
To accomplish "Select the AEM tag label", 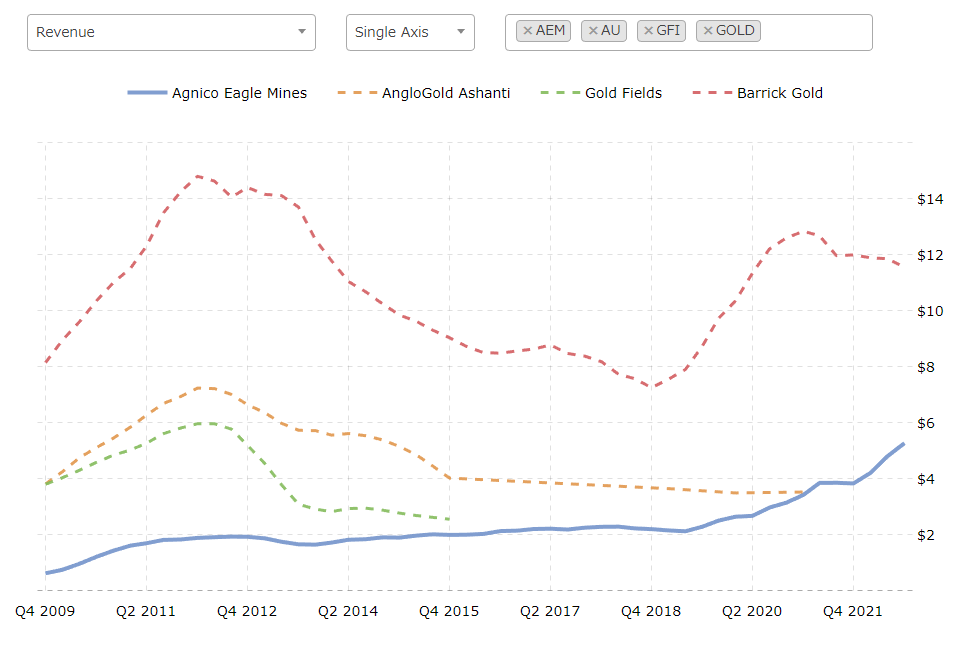I will pos(550,30).
